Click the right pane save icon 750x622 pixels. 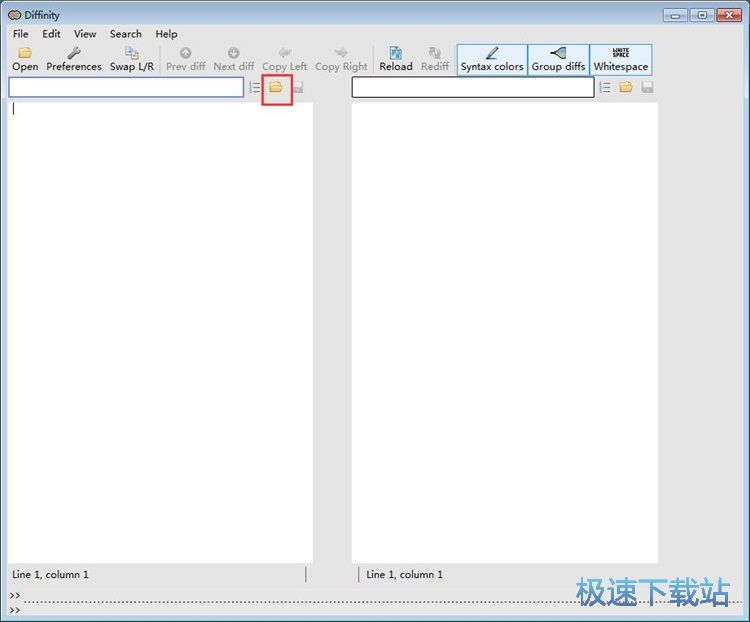point(648,88)
